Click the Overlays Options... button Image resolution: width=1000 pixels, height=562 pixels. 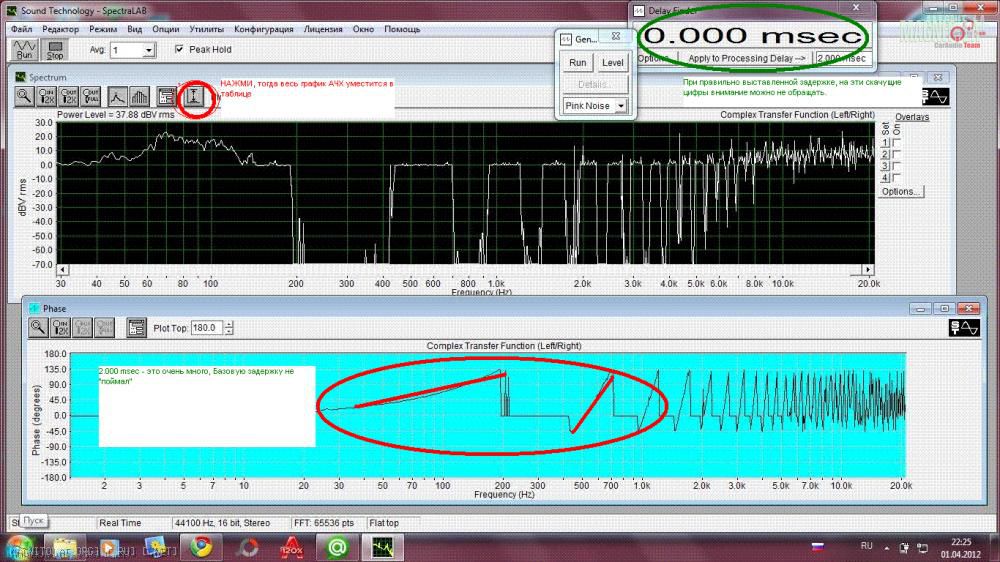(901, 191)
